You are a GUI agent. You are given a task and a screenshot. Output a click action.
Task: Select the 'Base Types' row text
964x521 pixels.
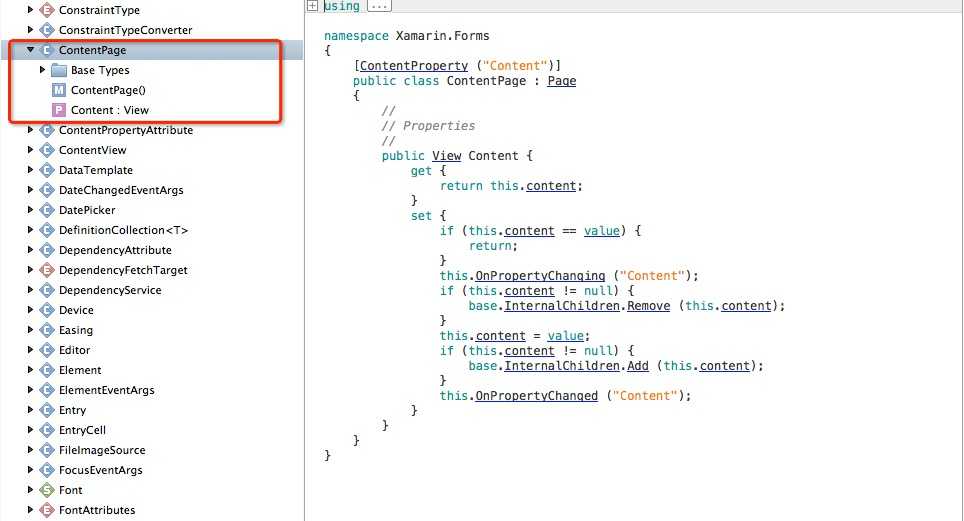100,70
